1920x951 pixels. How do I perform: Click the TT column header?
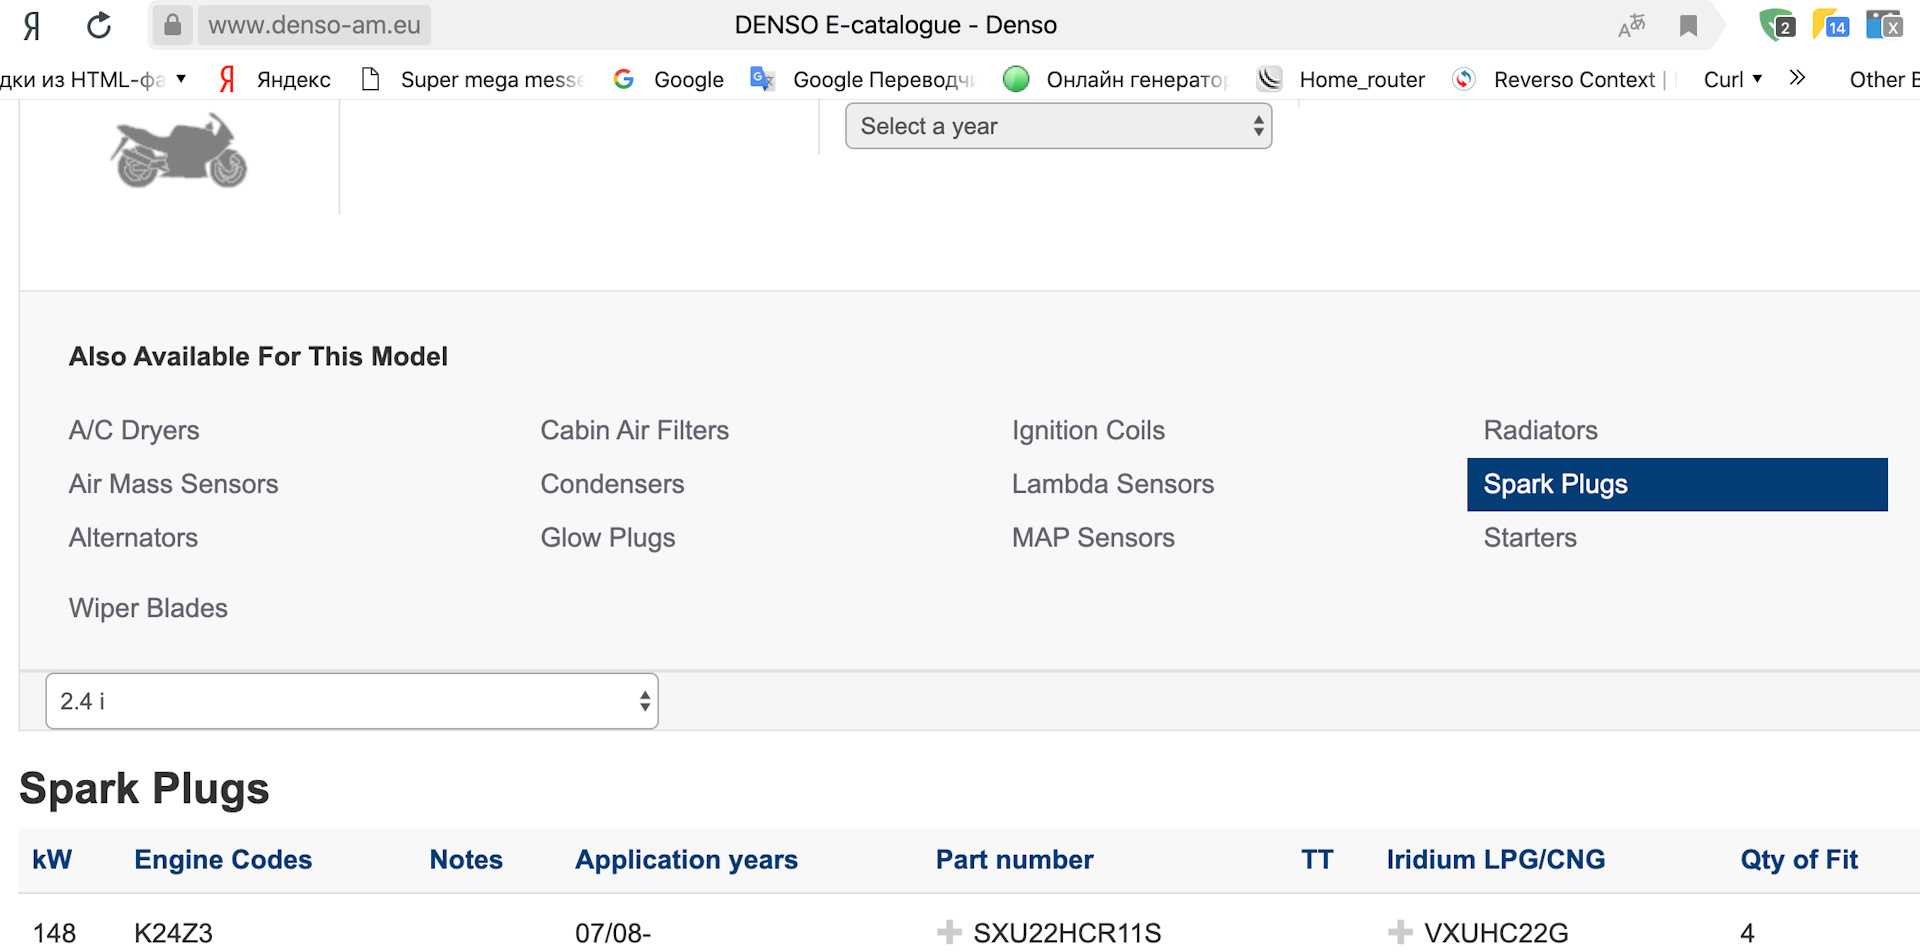[1317, 860]
